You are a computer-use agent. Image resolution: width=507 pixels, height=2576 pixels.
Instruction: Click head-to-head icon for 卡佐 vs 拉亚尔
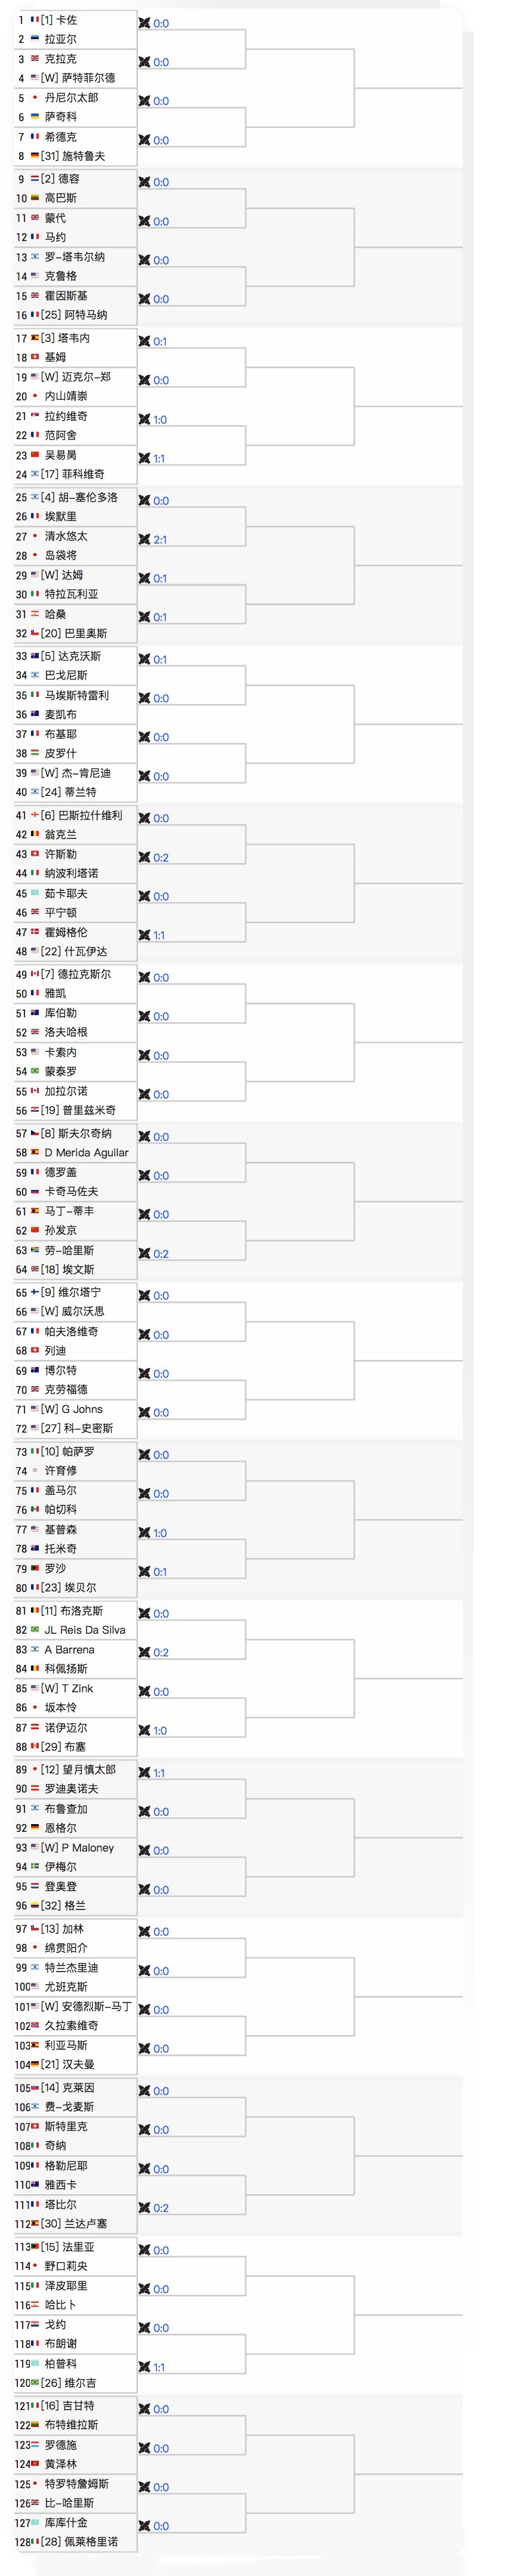point(145,23)
